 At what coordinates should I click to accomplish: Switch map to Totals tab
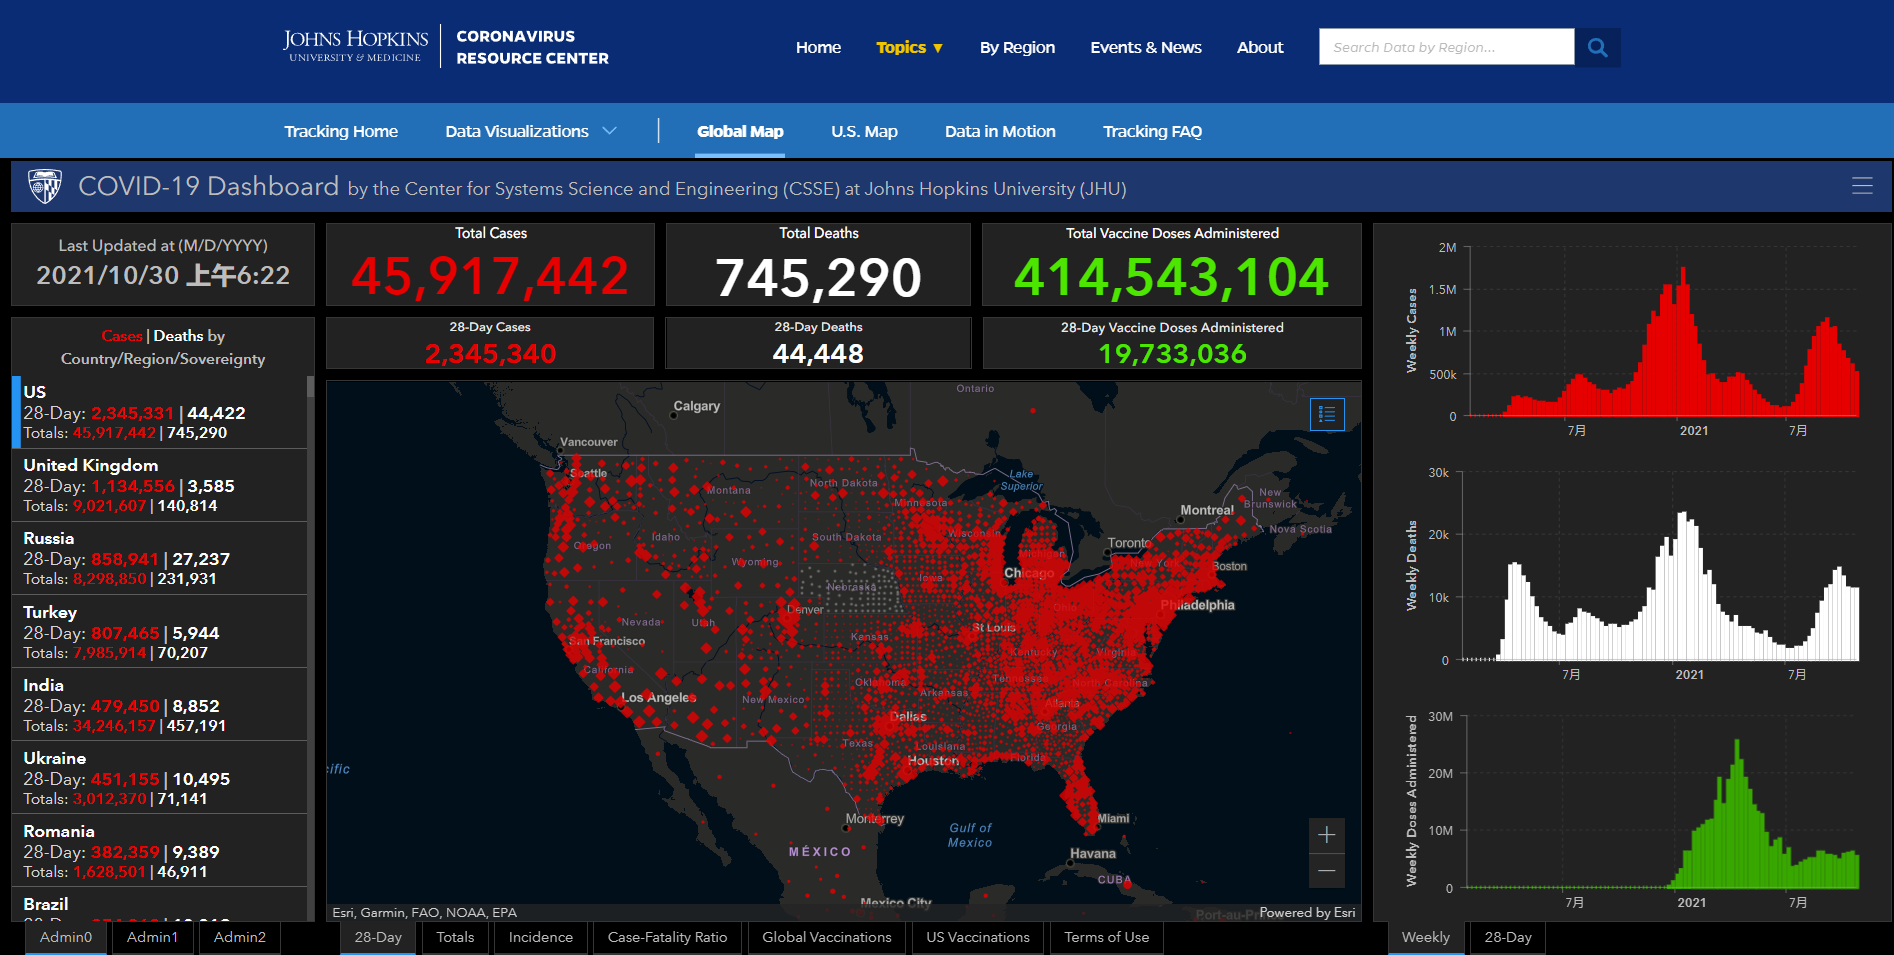(455, 938)
